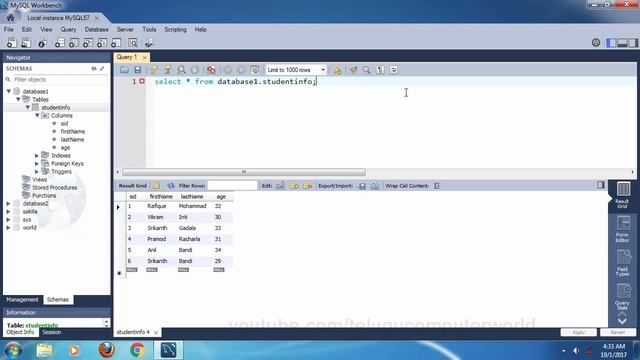Open the Limit to 1000 rows dropdown
Image resolution: width=640 pixels, height=360 pixels.
coord(296,70)
